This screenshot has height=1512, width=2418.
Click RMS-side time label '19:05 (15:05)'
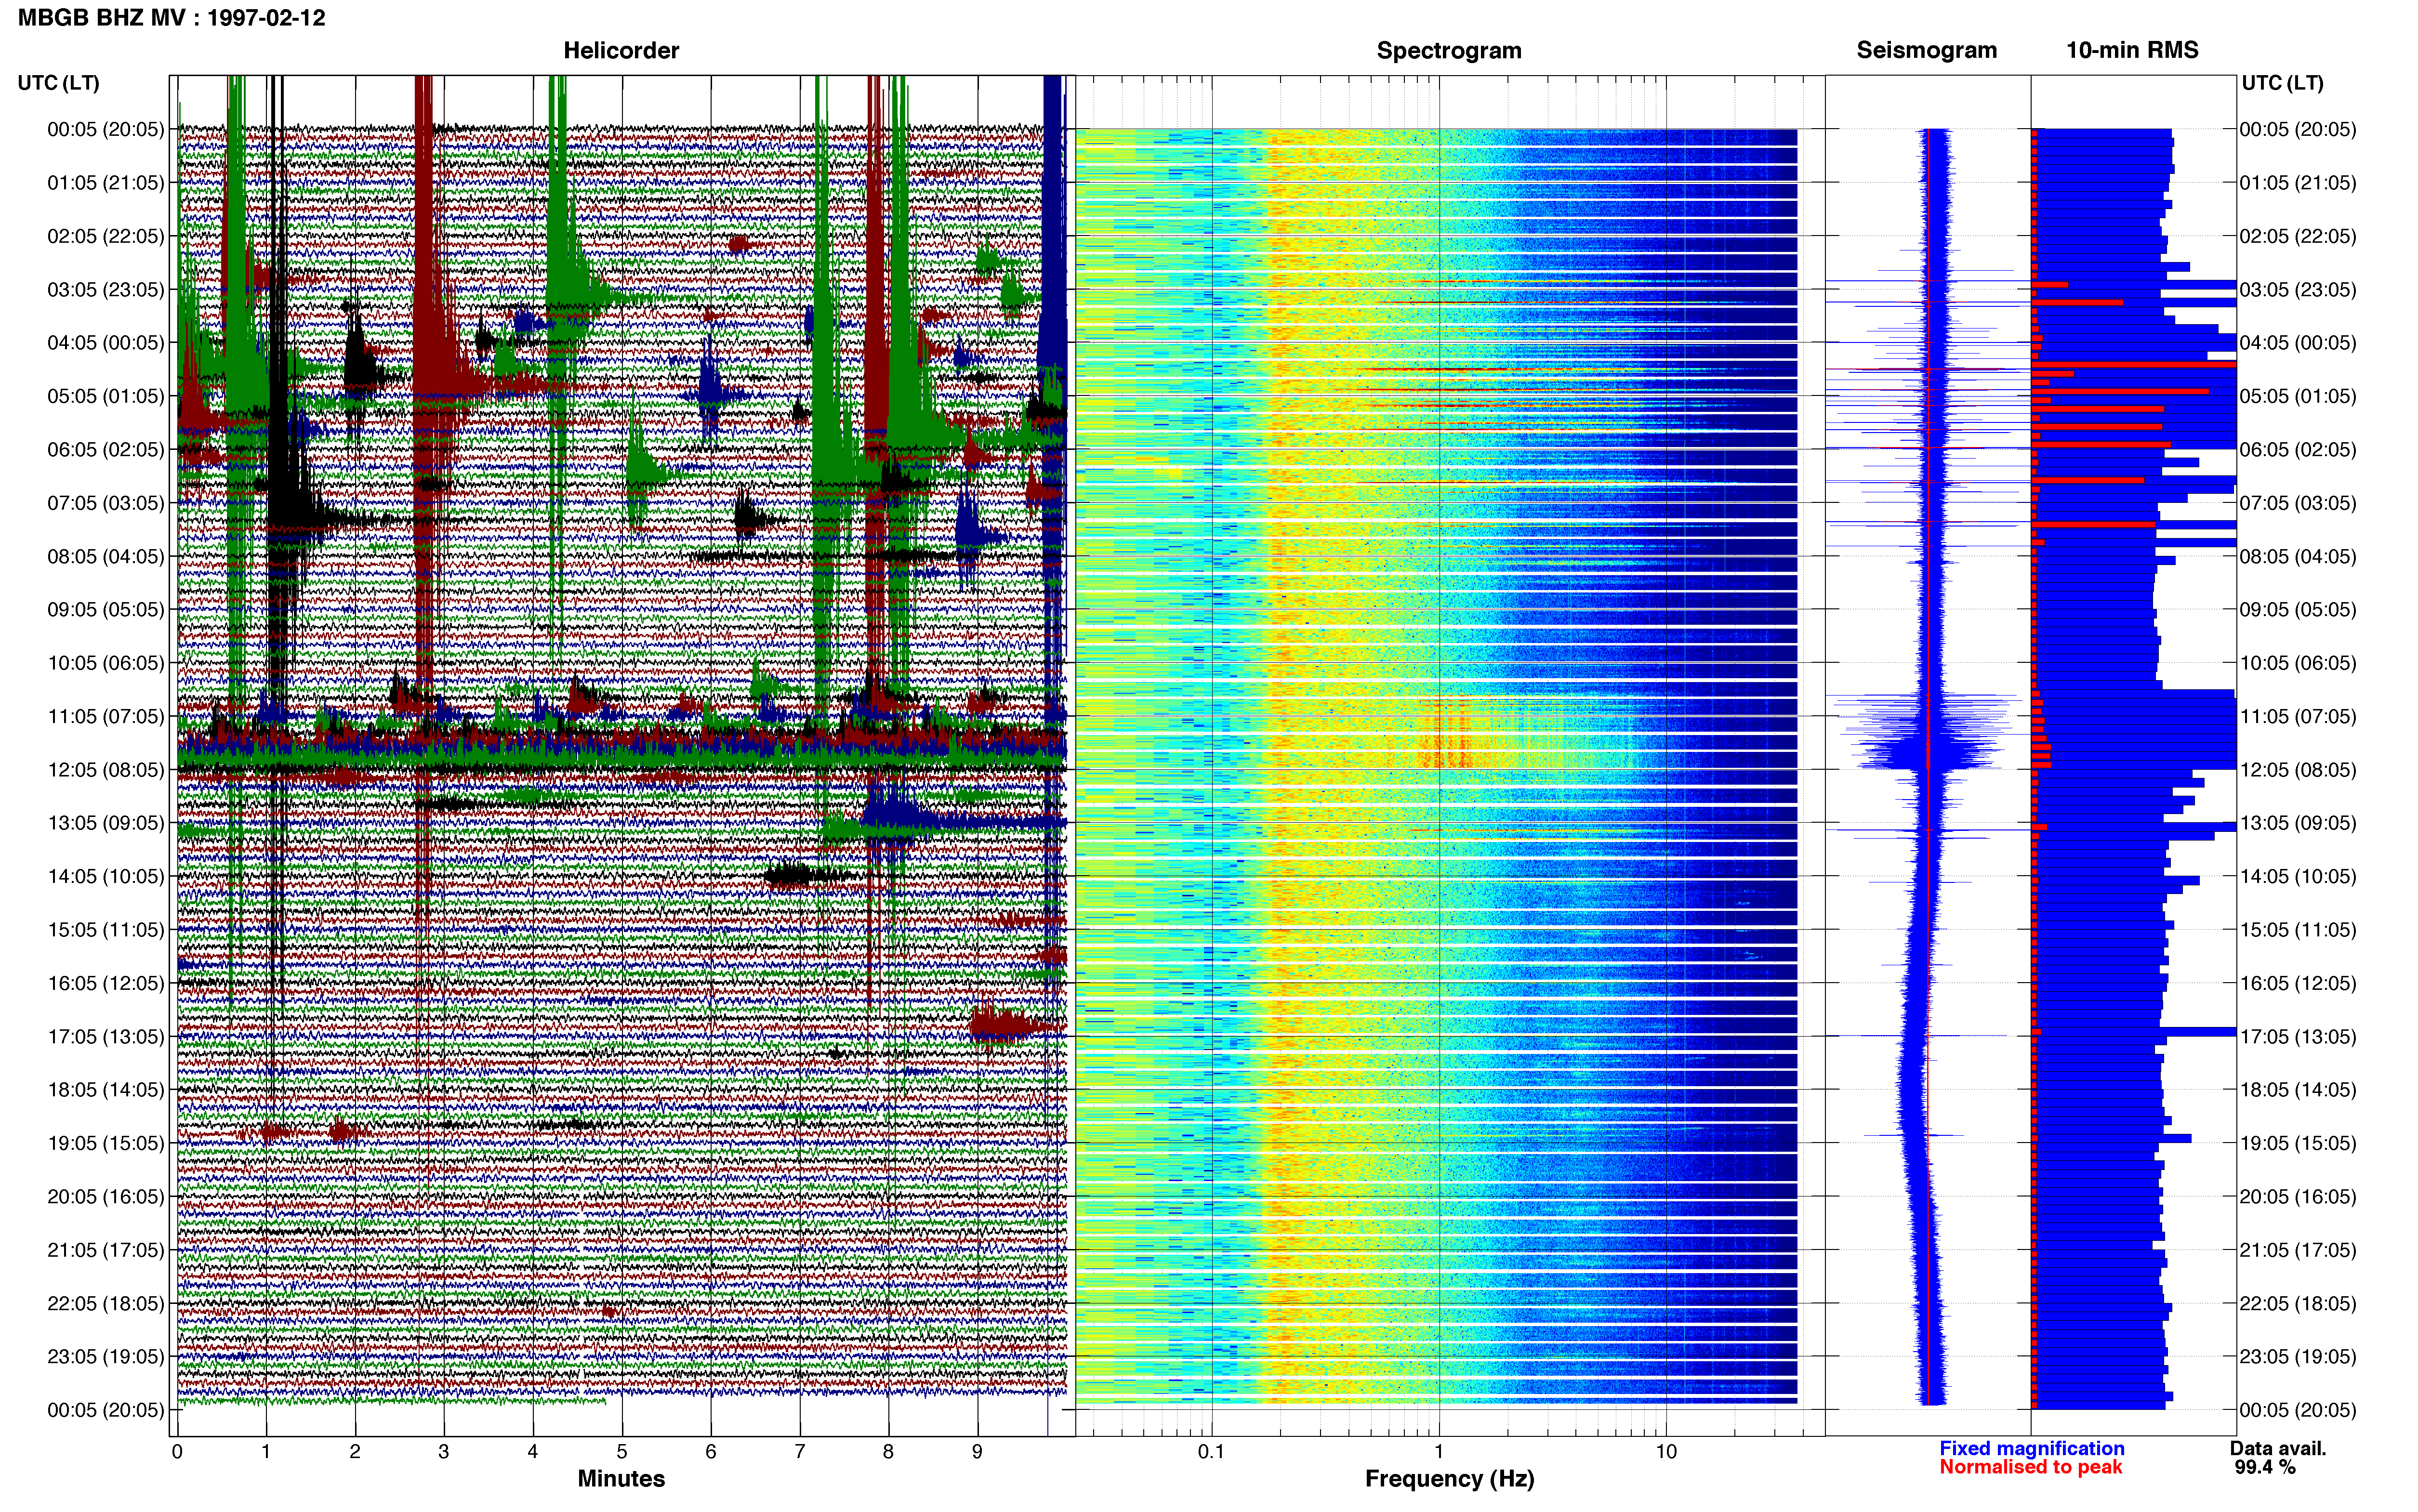[2298, 1143]
